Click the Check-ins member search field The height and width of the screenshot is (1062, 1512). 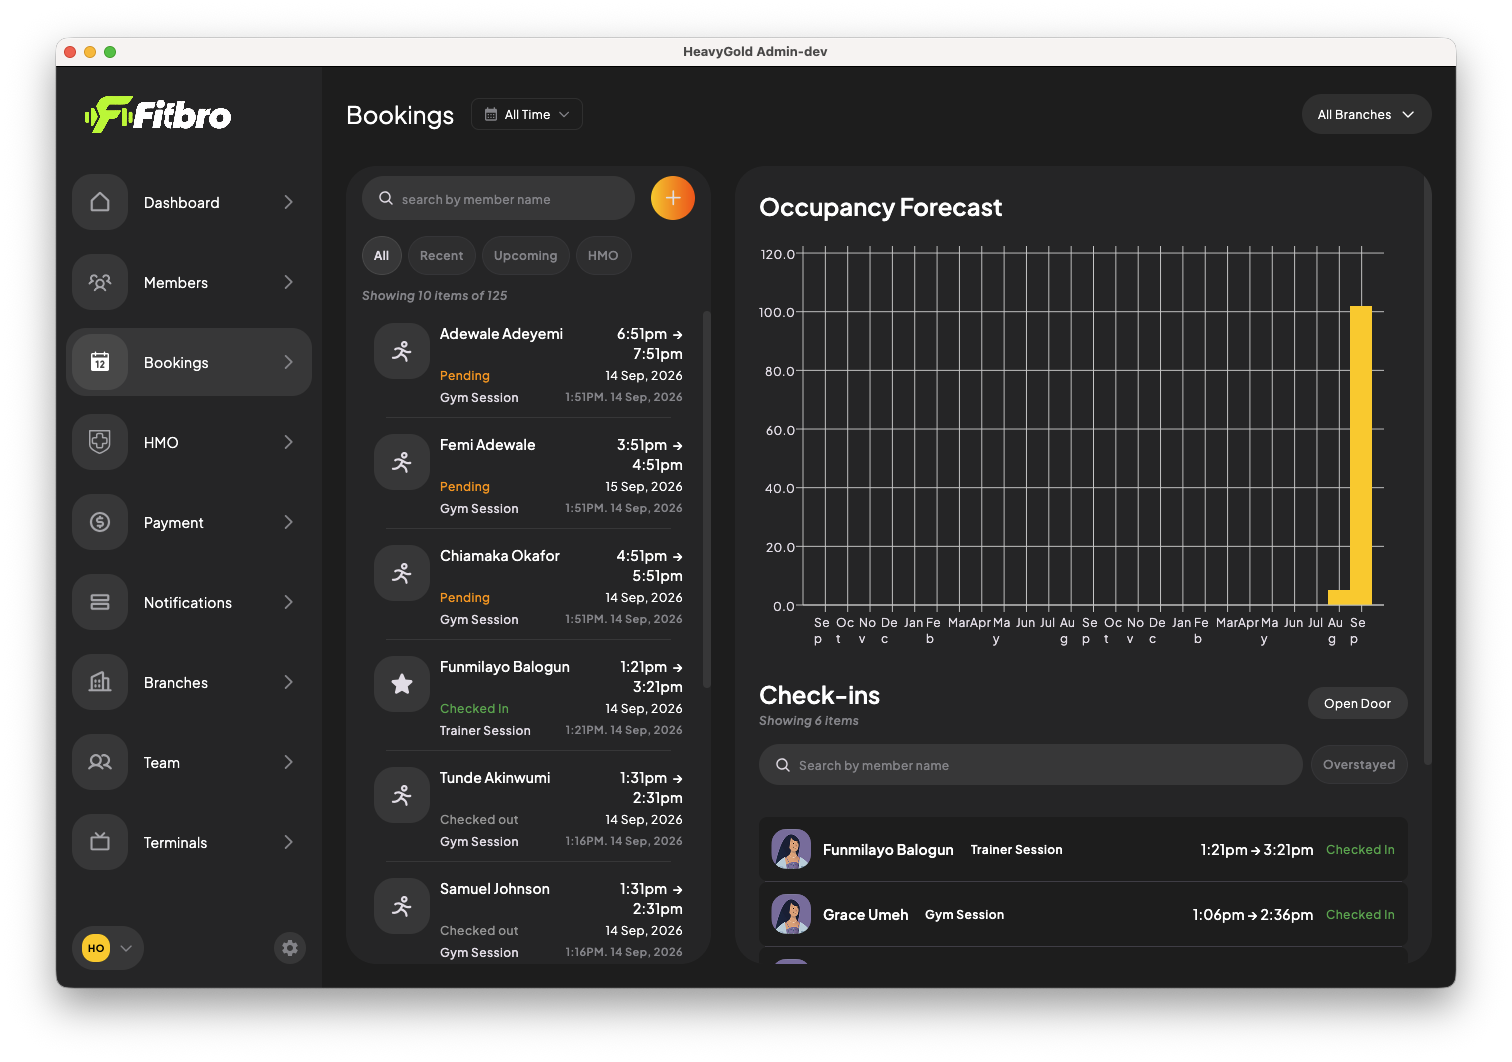[x=1030, y=764]
